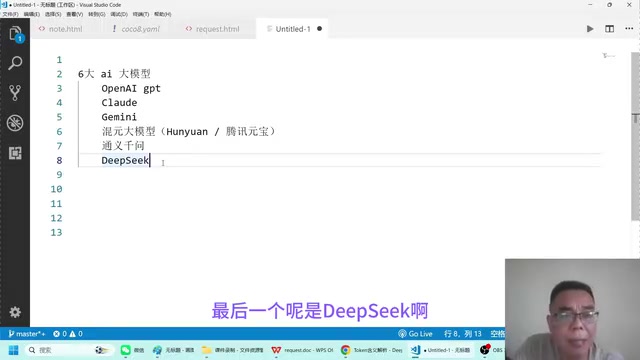
Task: Open WeChat 微信 from the taskbar
Action: click(x=132, y=350)
